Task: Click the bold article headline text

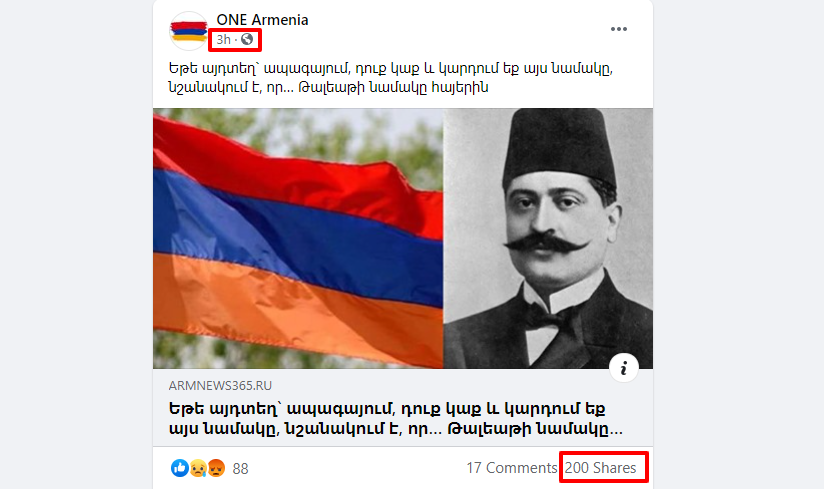Action: click(396, 419)
